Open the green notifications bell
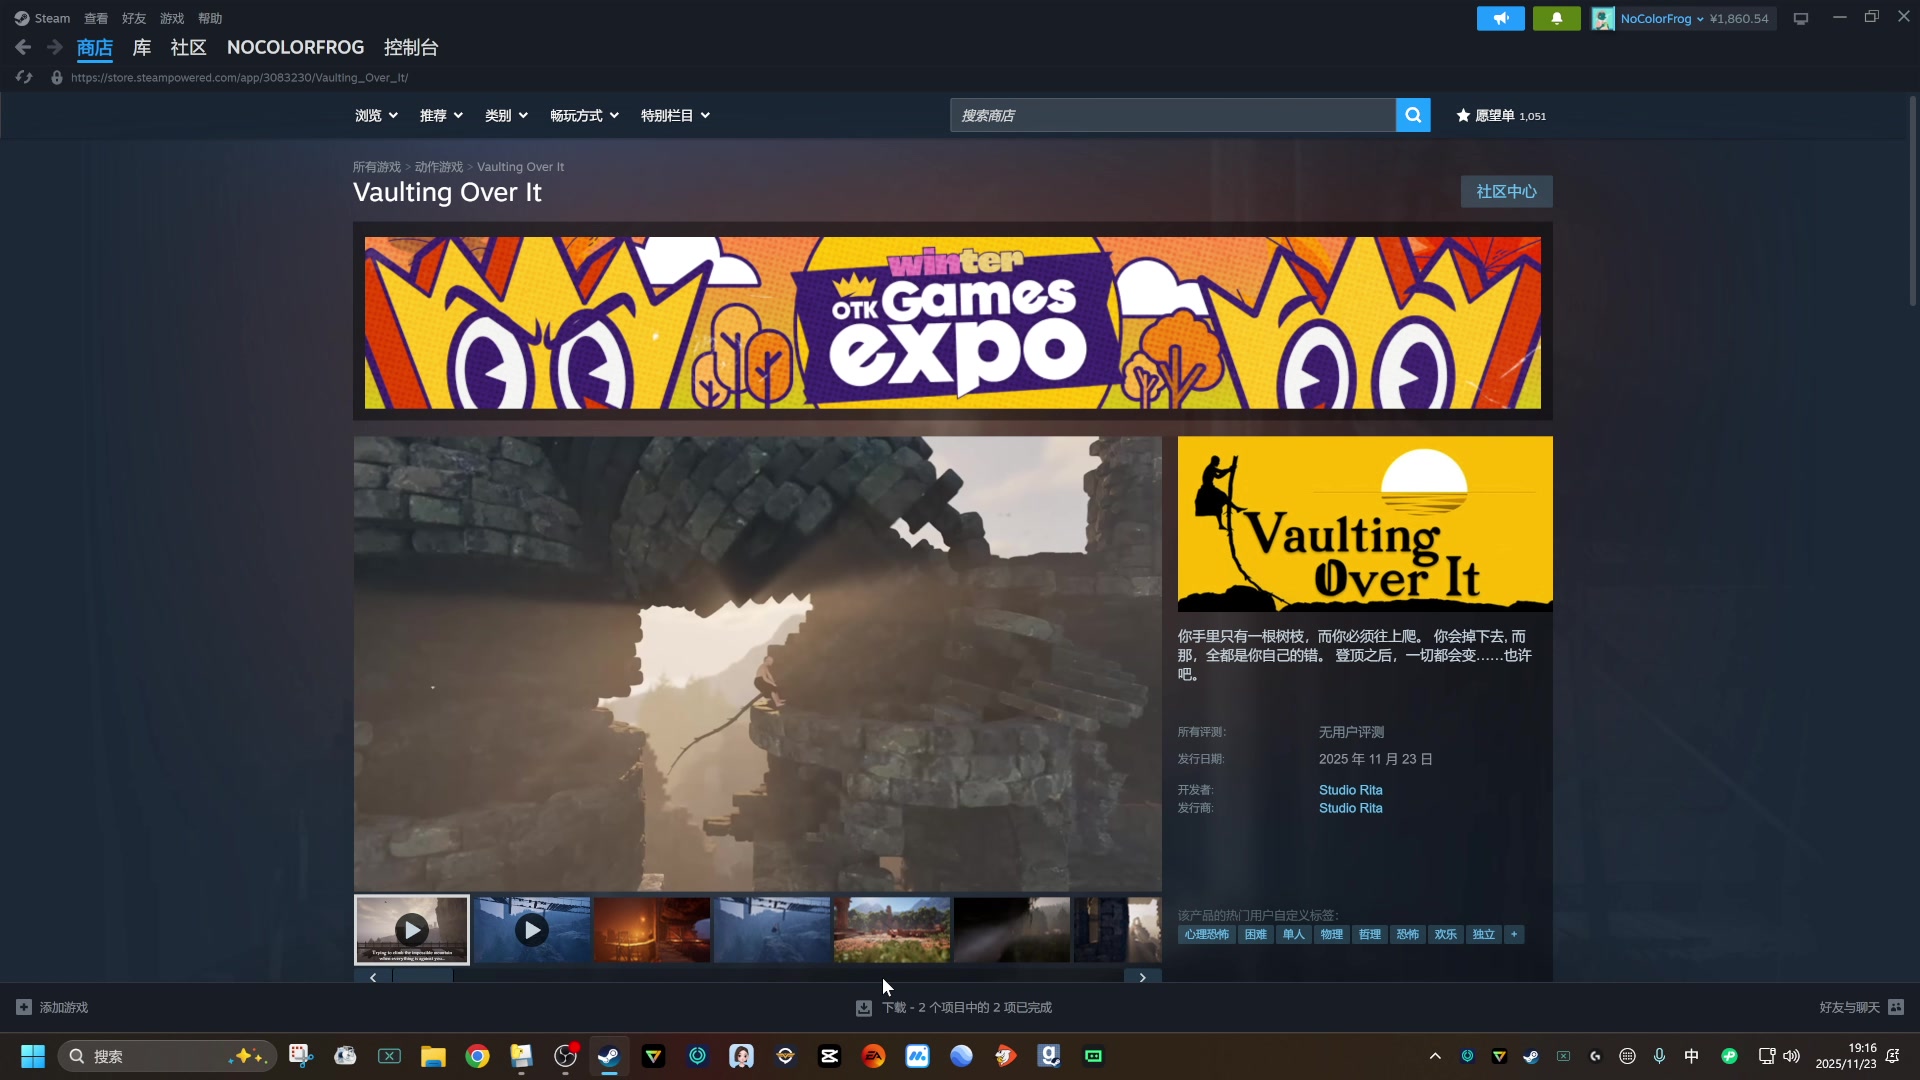The width and height of the screenshot is (1920, 1080). pyautogui.click(x=1556, y=18)
